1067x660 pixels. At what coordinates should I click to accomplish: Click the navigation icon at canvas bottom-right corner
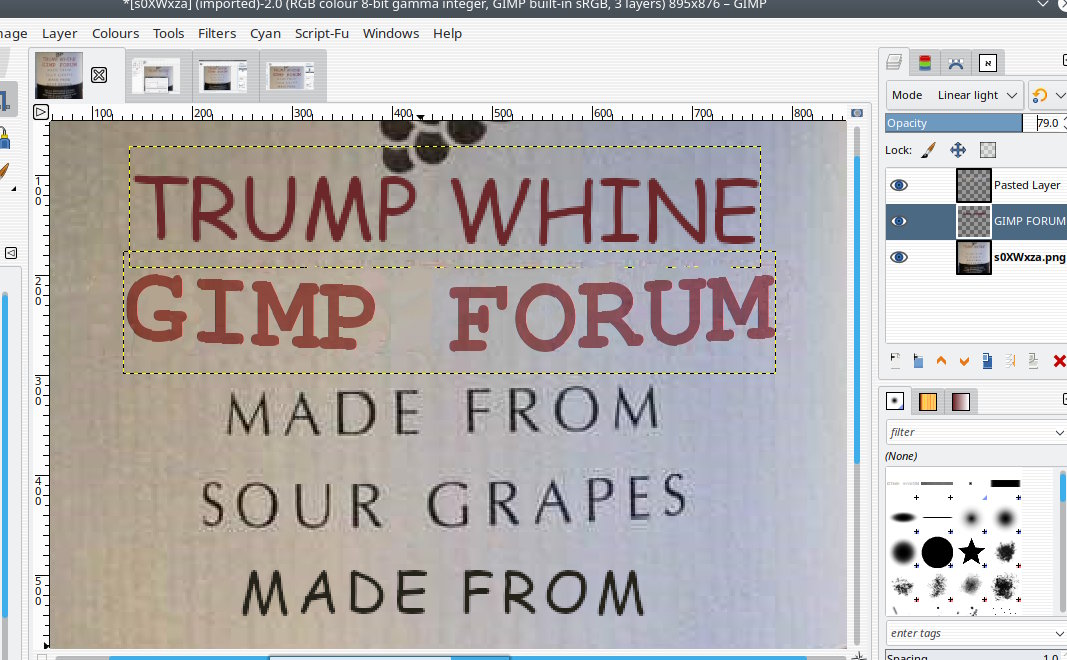859,656
